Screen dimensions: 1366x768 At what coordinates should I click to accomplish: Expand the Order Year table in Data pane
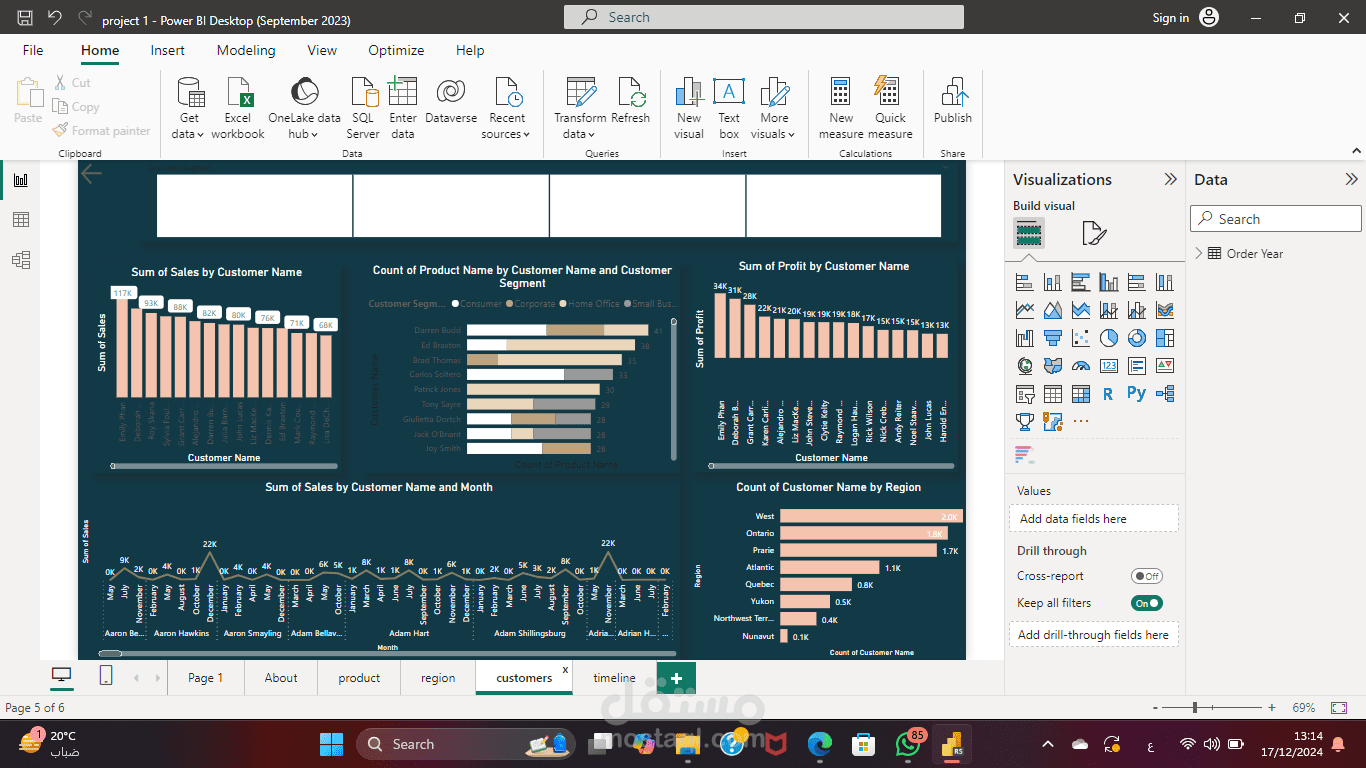pyautogui.click(x=1199, y=253)
